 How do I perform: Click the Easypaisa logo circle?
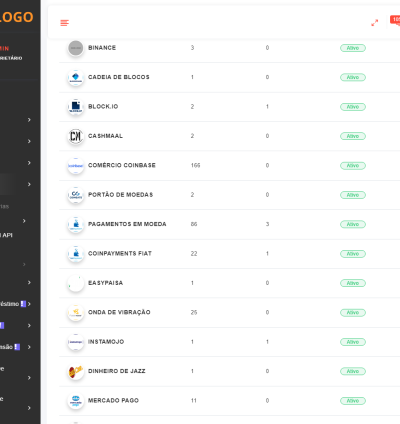pyautogui.click(x=76, y=283)
